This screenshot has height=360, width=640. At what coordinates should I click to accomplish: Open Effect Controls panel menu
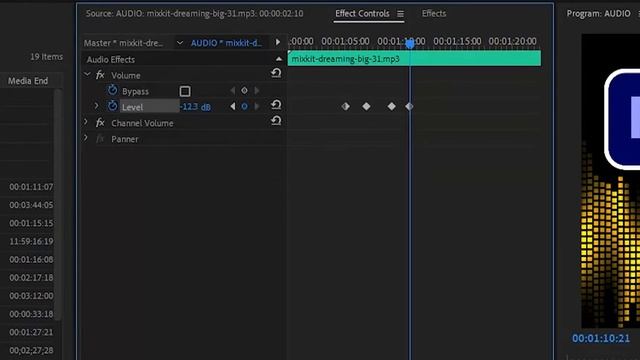400,14
